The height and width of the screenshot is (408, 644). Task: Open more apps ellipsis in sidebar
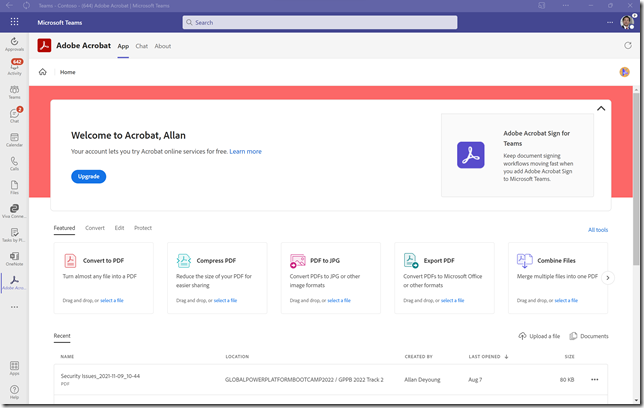(14, 307)
